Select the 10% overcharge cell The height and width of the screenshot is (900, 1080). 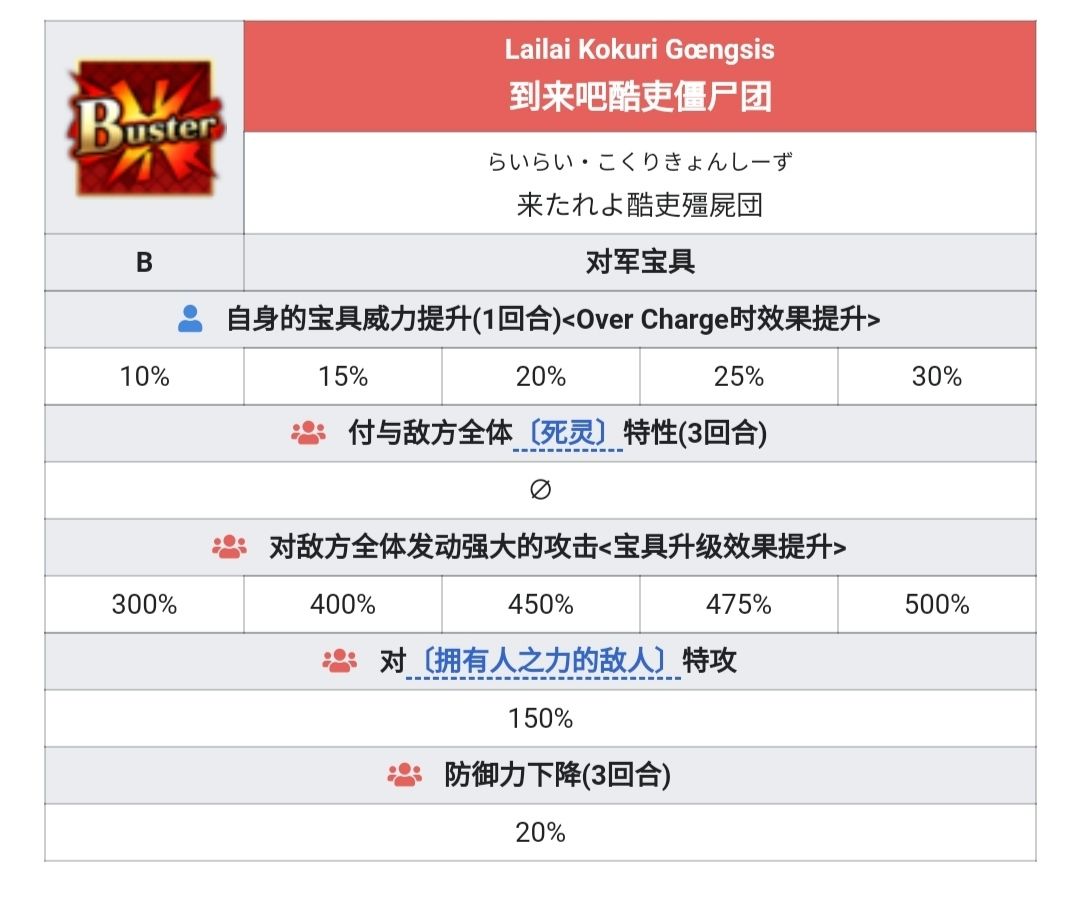(x=144, y=377)
